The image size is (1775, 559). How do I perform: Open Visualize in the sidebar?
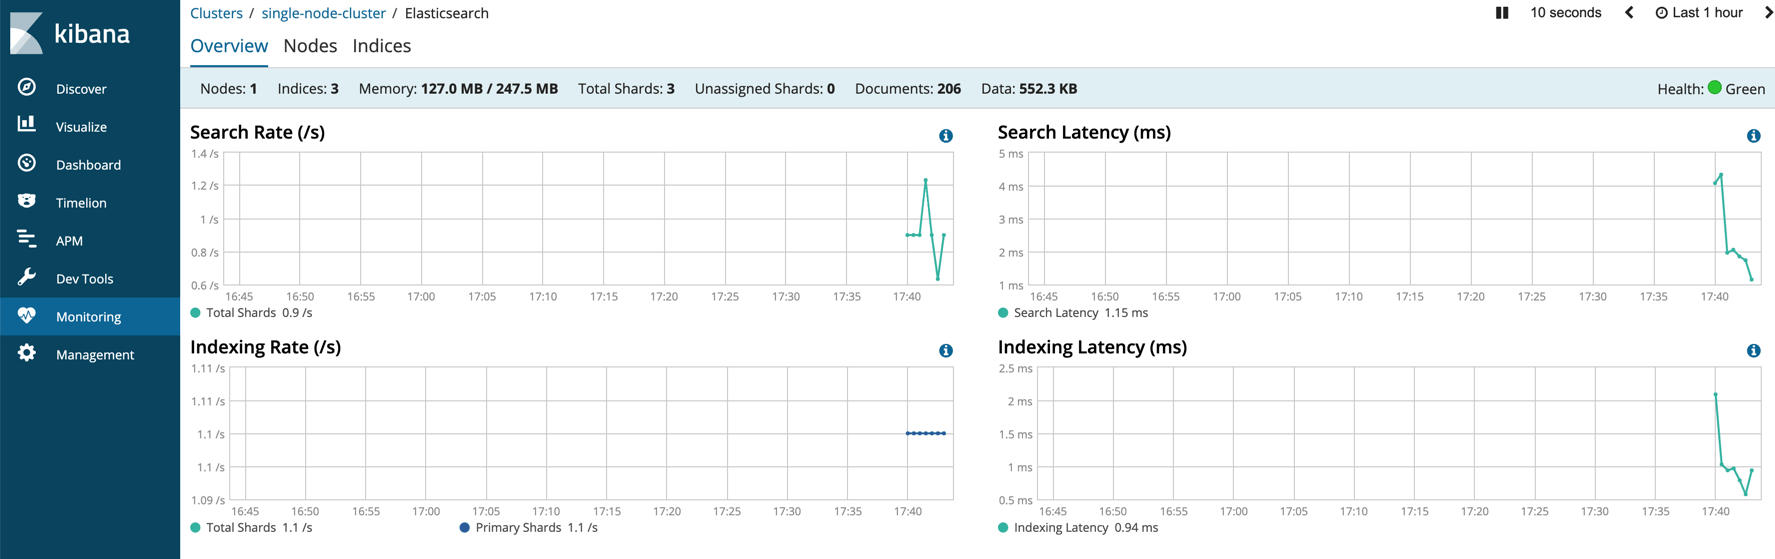tap(90, 126)
